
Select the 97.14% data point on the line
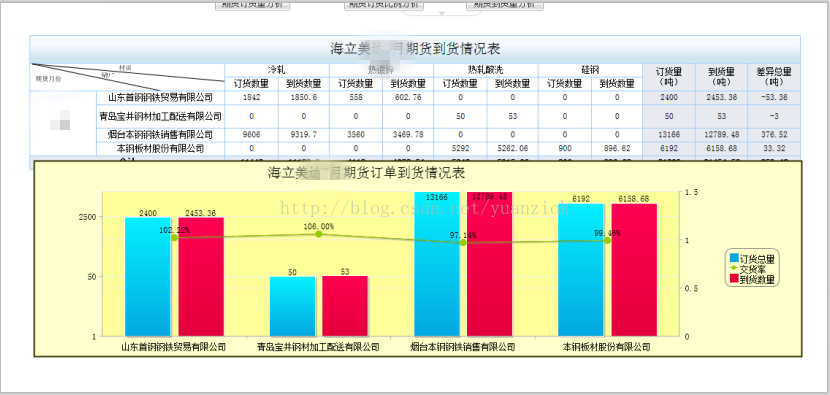[x=463, y=243]
